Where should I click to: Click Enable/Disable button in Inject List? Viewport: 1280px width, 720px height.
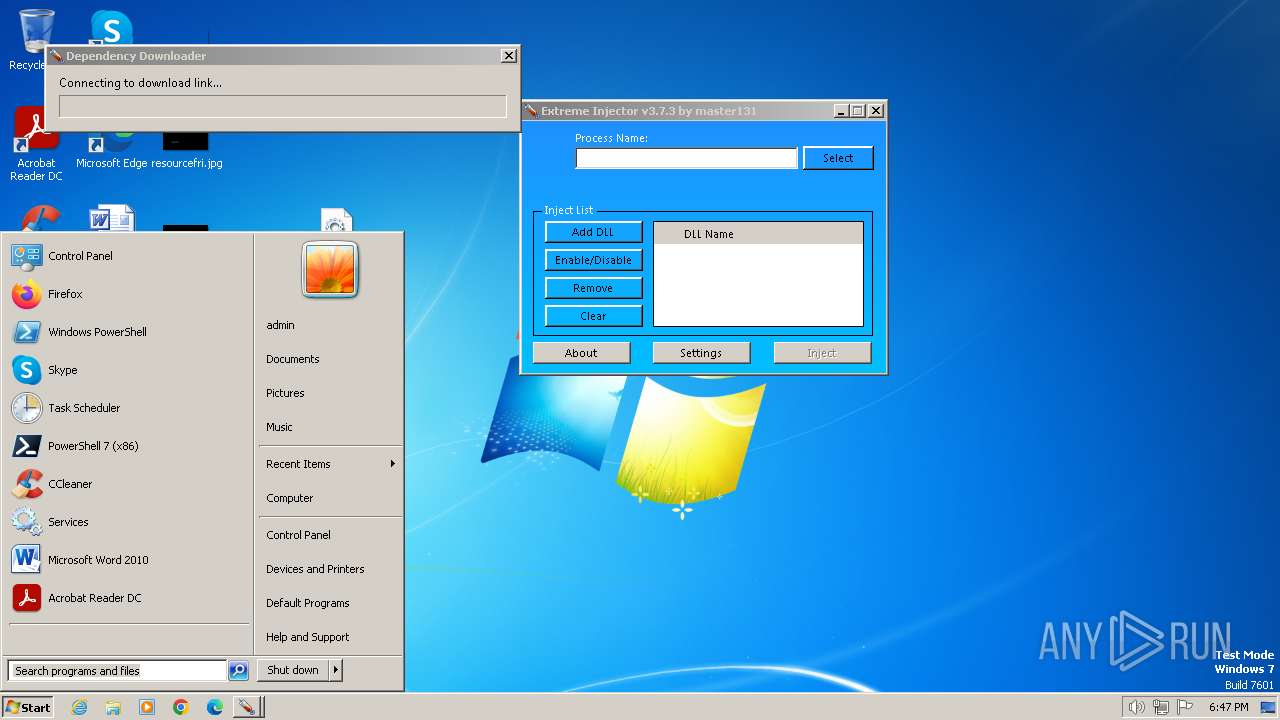(x=593, y=260)
